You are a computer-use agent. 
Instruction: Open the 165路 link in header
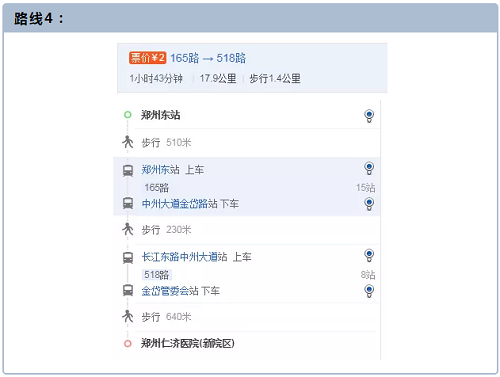[185, 58]
